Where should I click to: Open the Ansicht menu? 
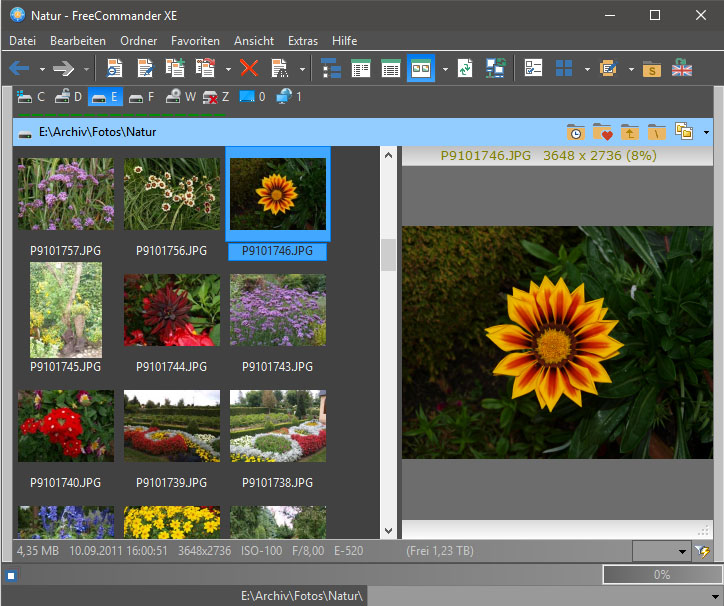pos(254,41)
